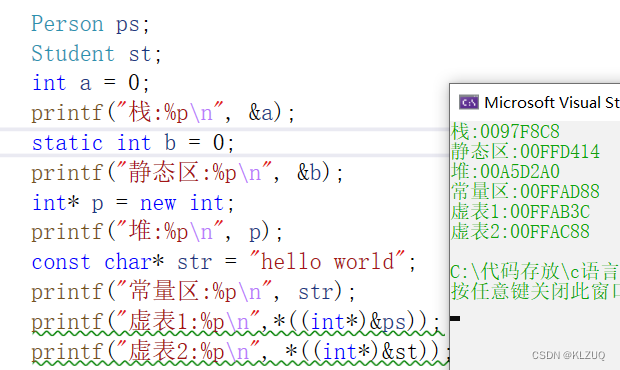
Task: Click the console window icon in title bar
Action: click(469, 102)
